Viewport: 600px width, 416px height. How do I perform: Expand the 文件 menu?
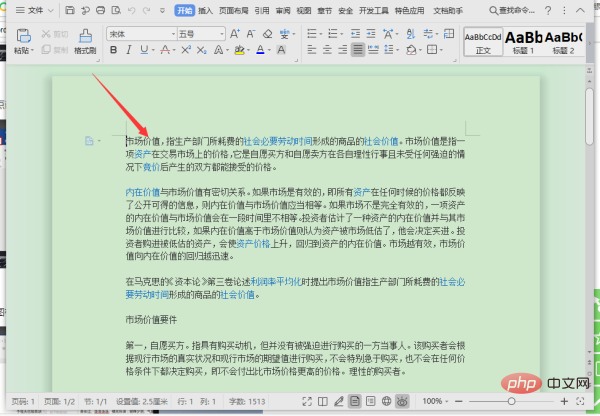pos(36,11)
